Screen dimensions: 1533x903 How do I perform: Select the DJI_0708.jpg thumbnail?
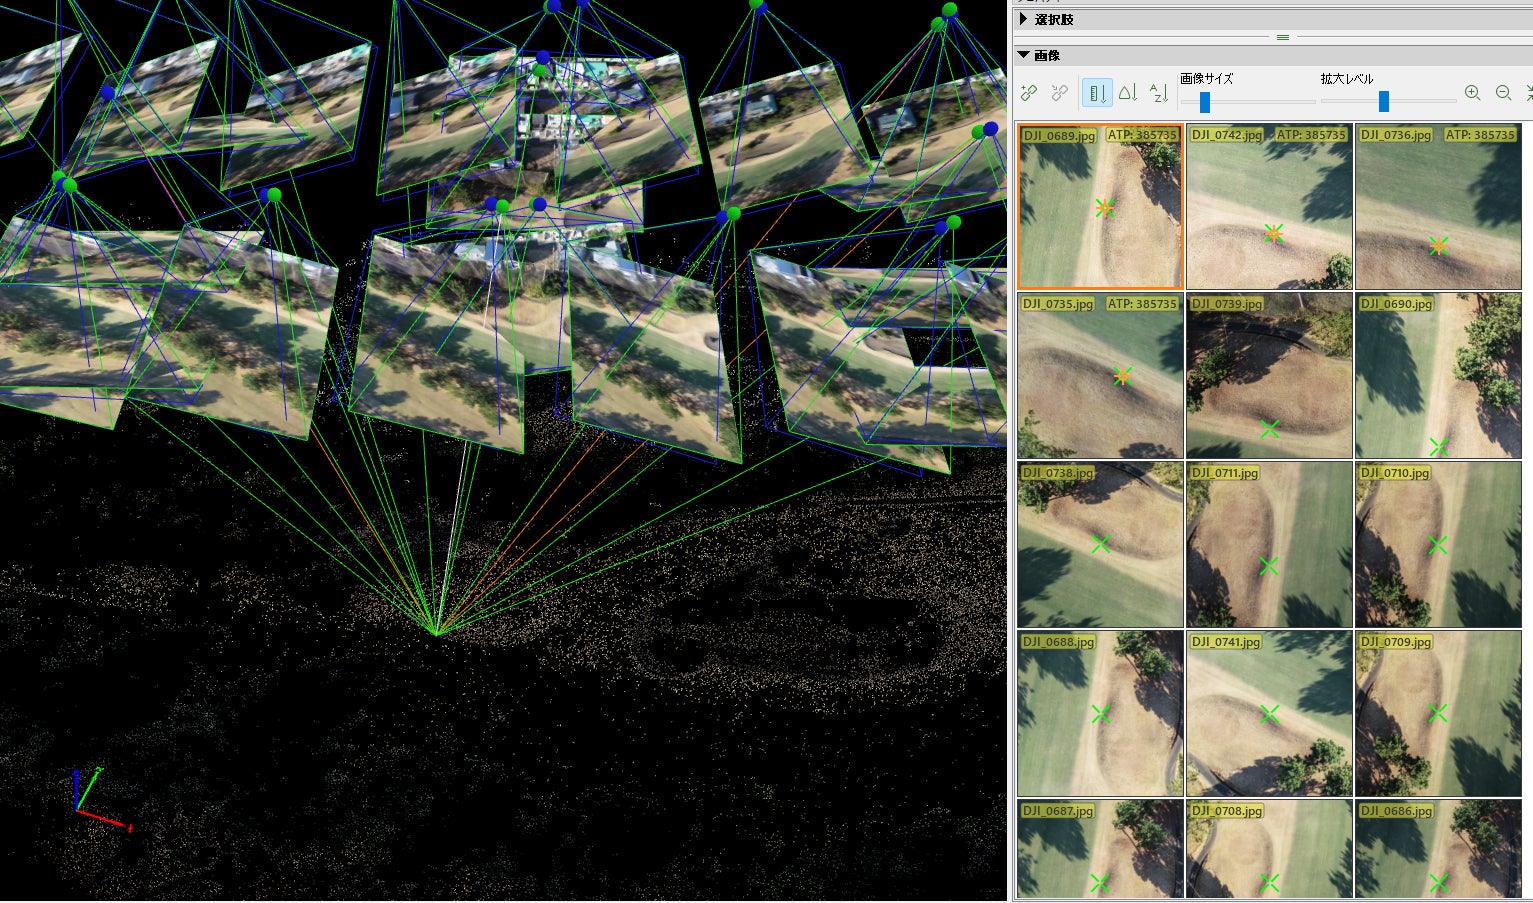coord(1269,849)
